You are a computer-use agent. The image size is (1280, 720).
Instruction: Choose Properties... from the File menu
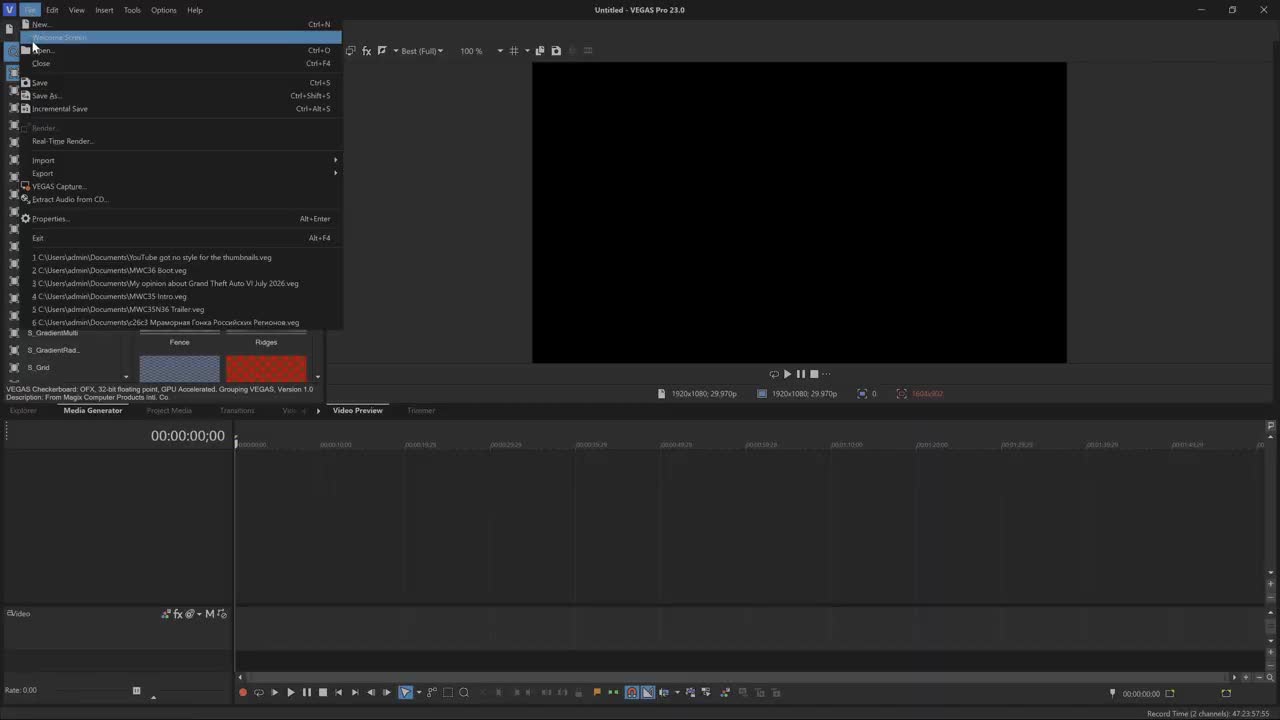[x=181, y=219]
